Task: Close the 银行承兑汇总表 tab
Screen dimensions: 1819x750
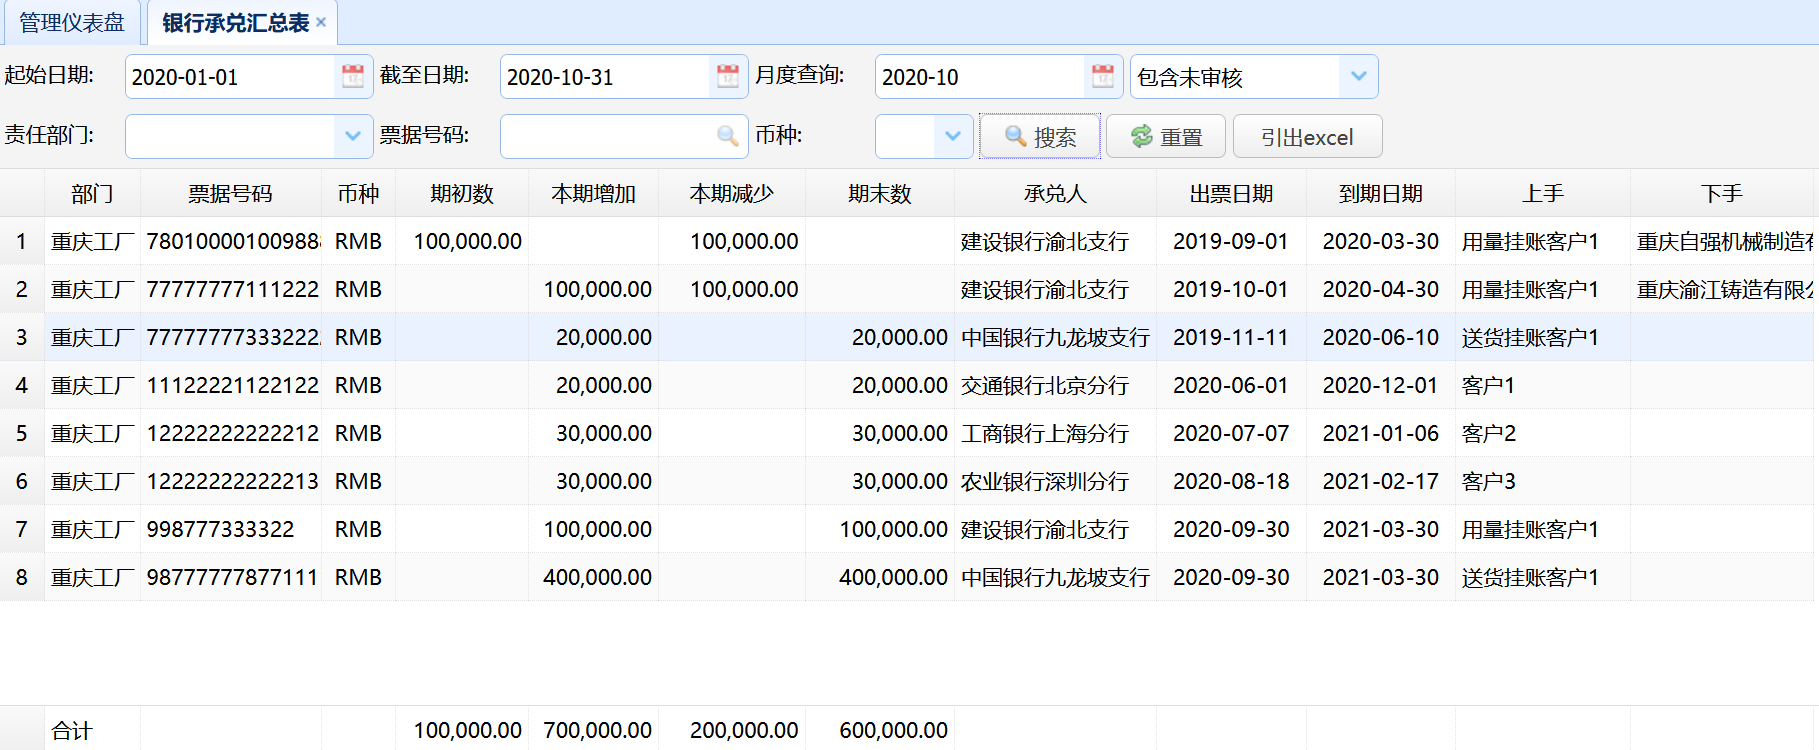Action: click(321, 22)
